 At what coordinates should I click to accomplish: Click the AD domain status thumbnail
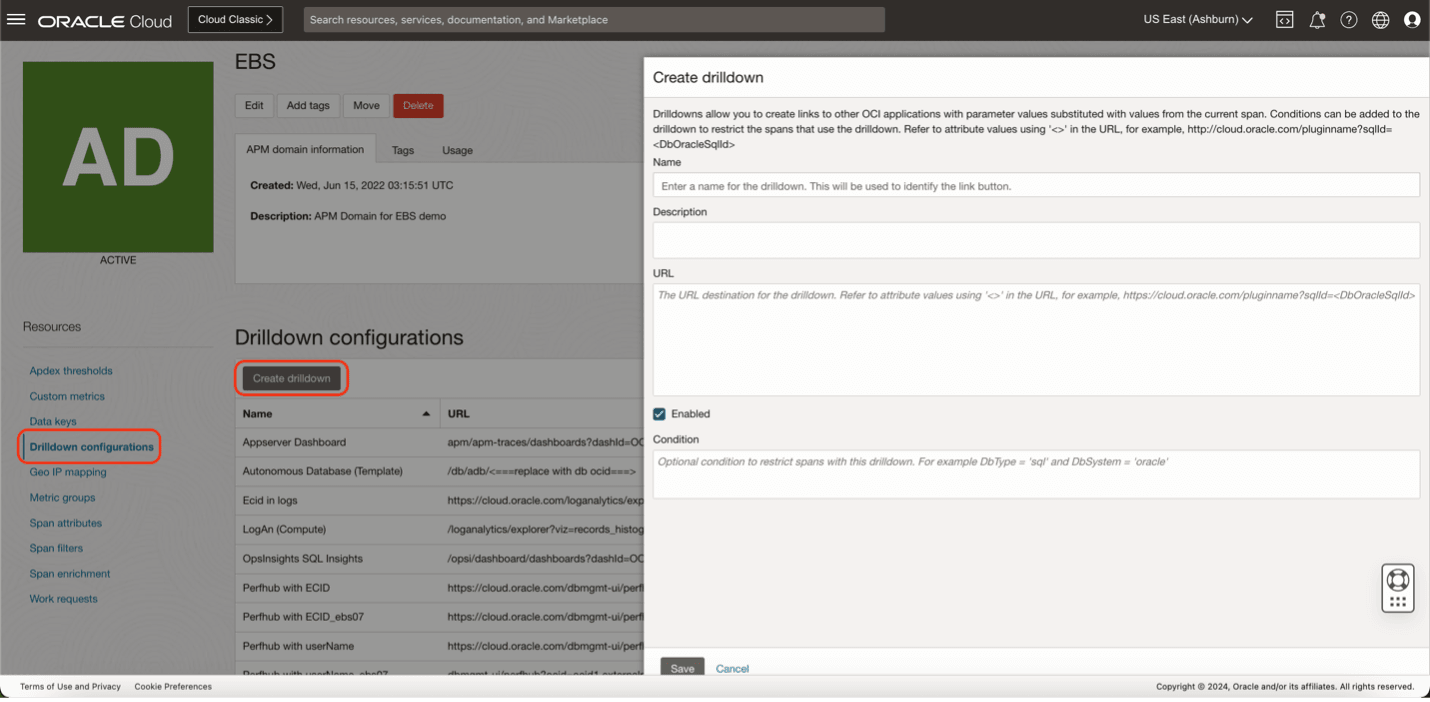pyautogui.click(x=118, y=157)
